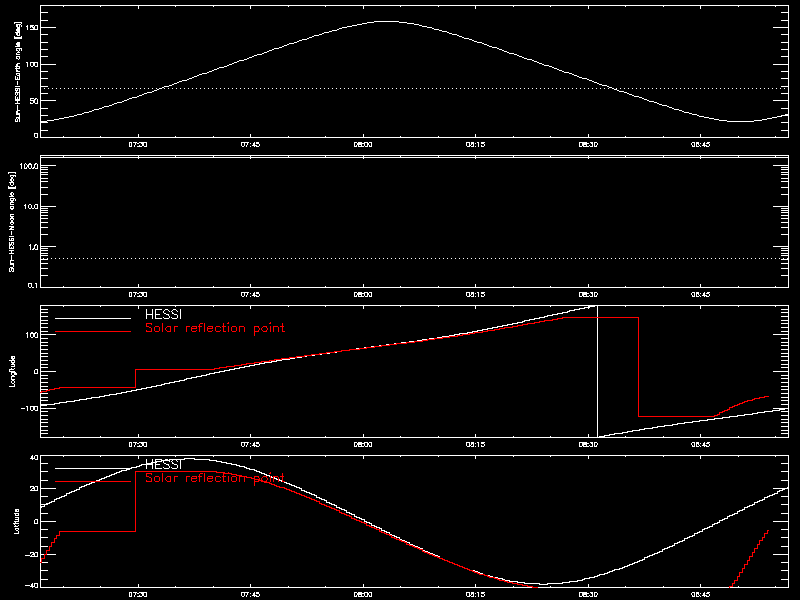Click the 10.0 tick label on Noon angle plot

31,207
